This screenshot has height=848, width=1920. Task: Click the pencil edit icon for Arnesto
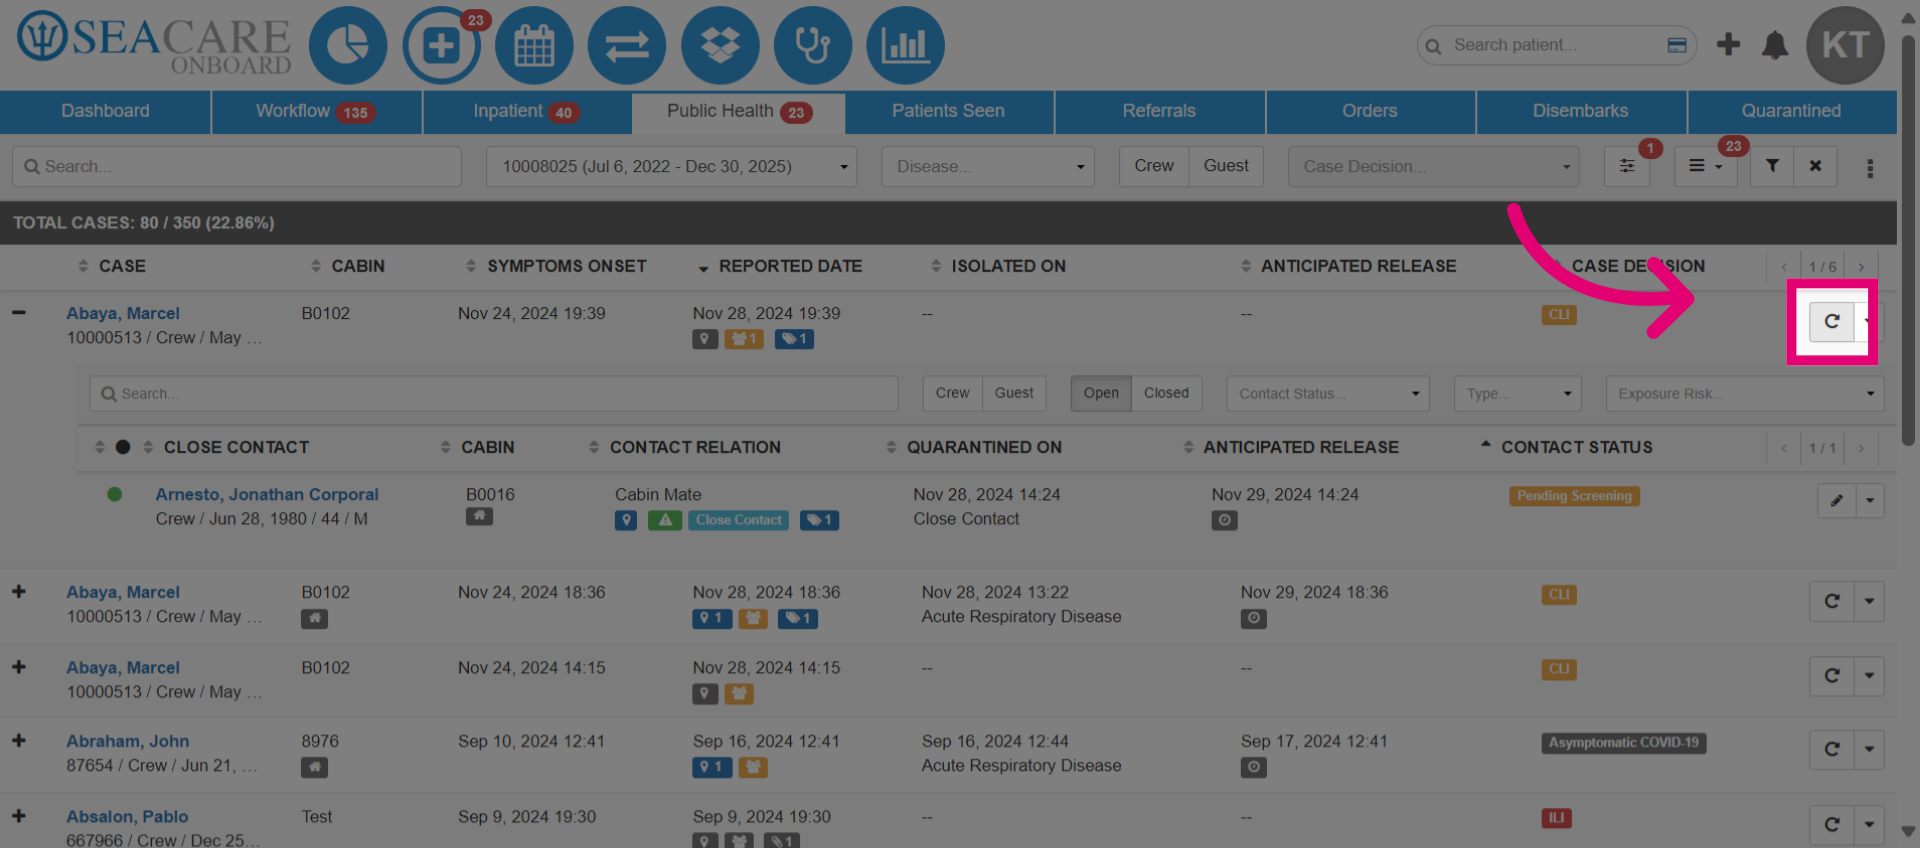click(1837, 501)
